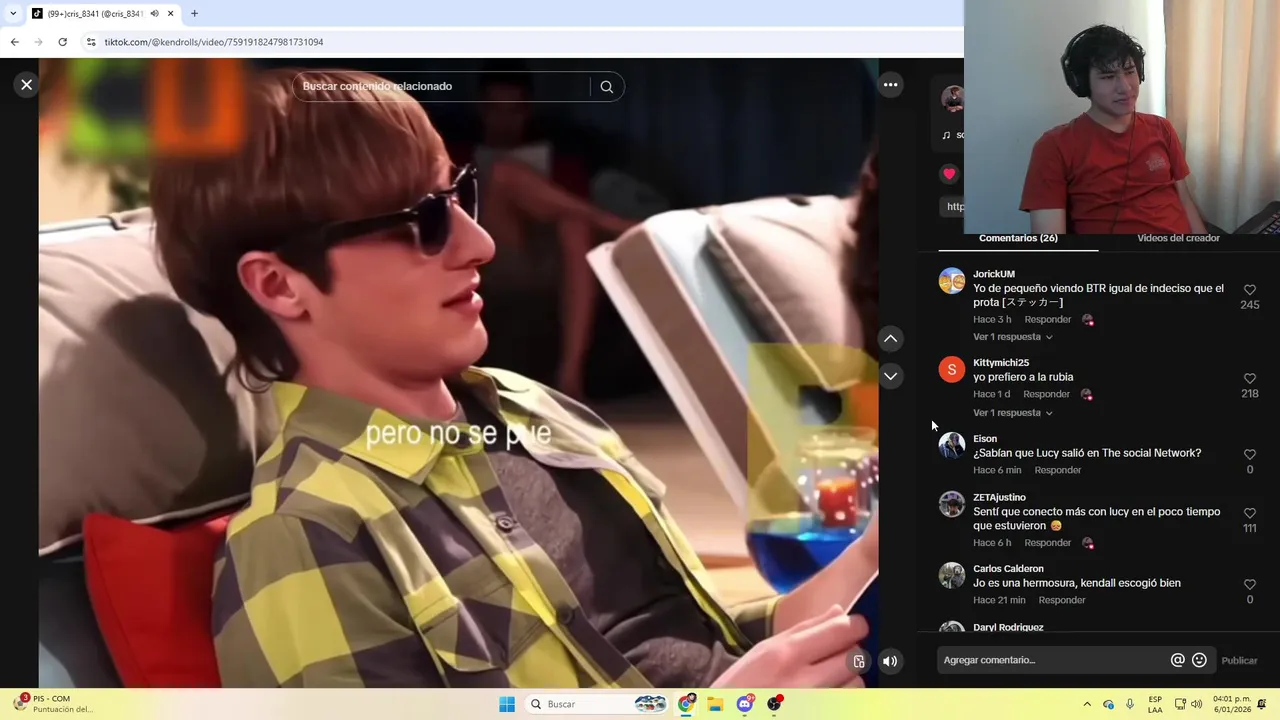
Task: Open OBS Studio from the taskbar
Action: click(774, 704)
